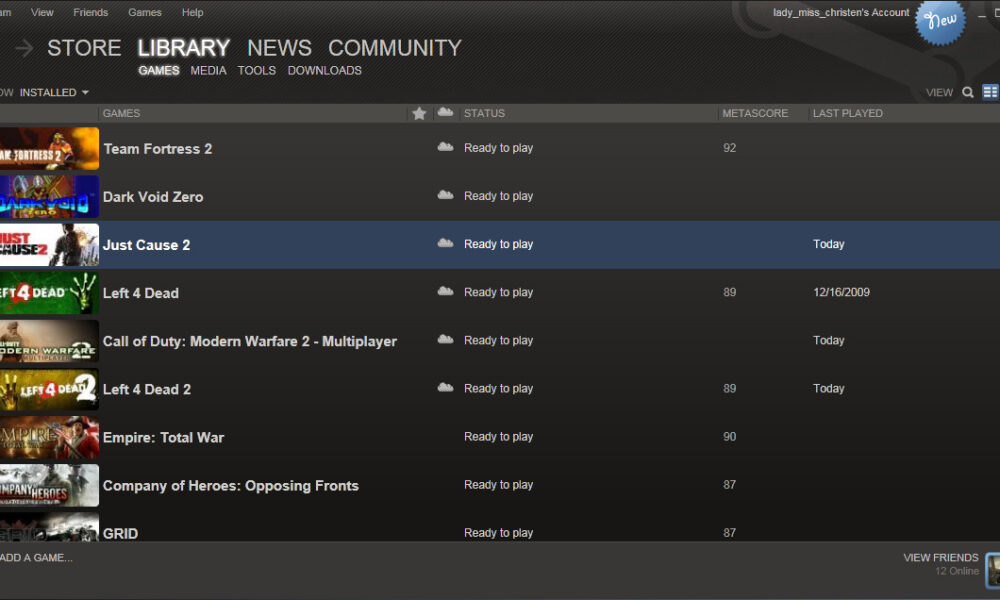
Task: Sort by cloud column header icon
Action: point(445,113)
